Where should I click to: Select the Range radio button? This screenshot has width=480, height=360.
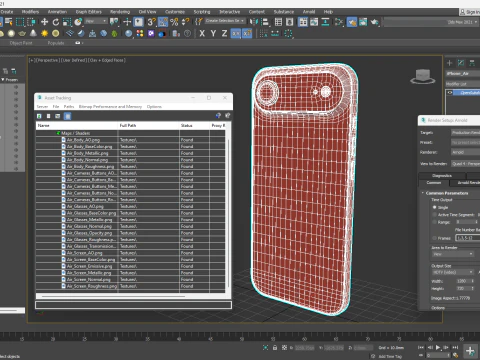pos(434,222)
